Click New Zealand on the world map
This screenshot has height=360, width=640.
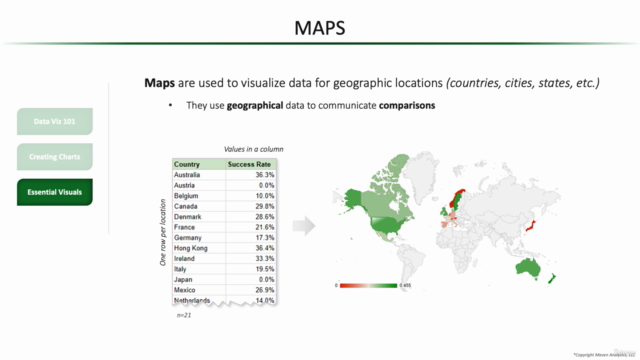tap(552, 279)
